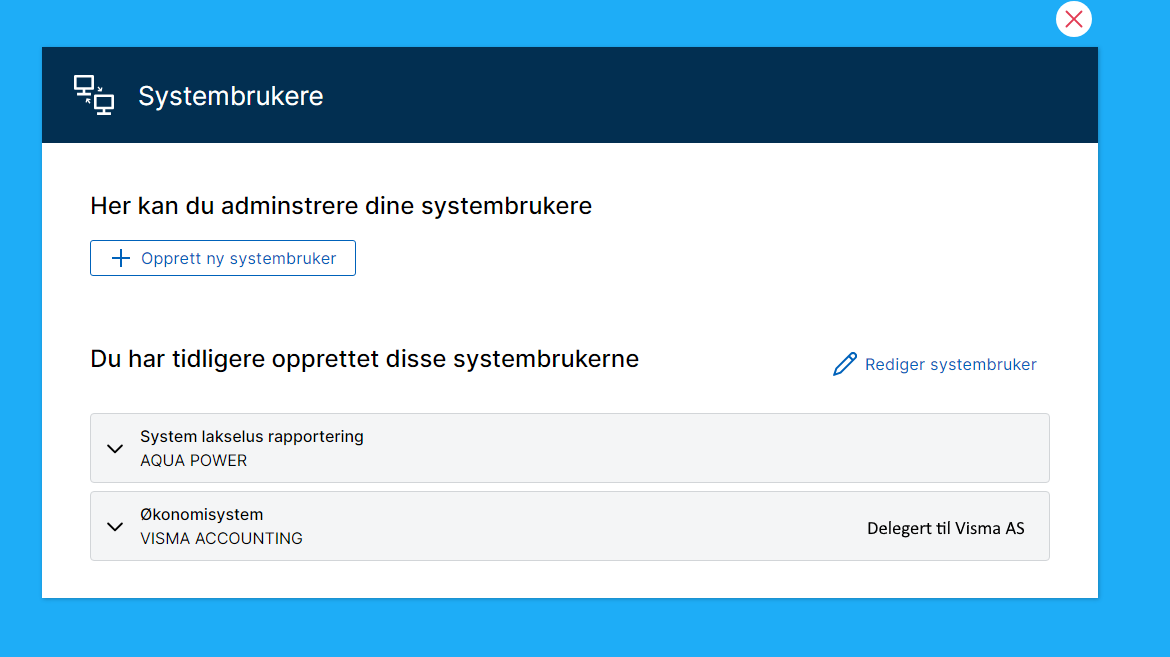This screenshot has width=1170, height=657.
Task: Click the plus icon on the create button
Action: (x=121, y=257)
